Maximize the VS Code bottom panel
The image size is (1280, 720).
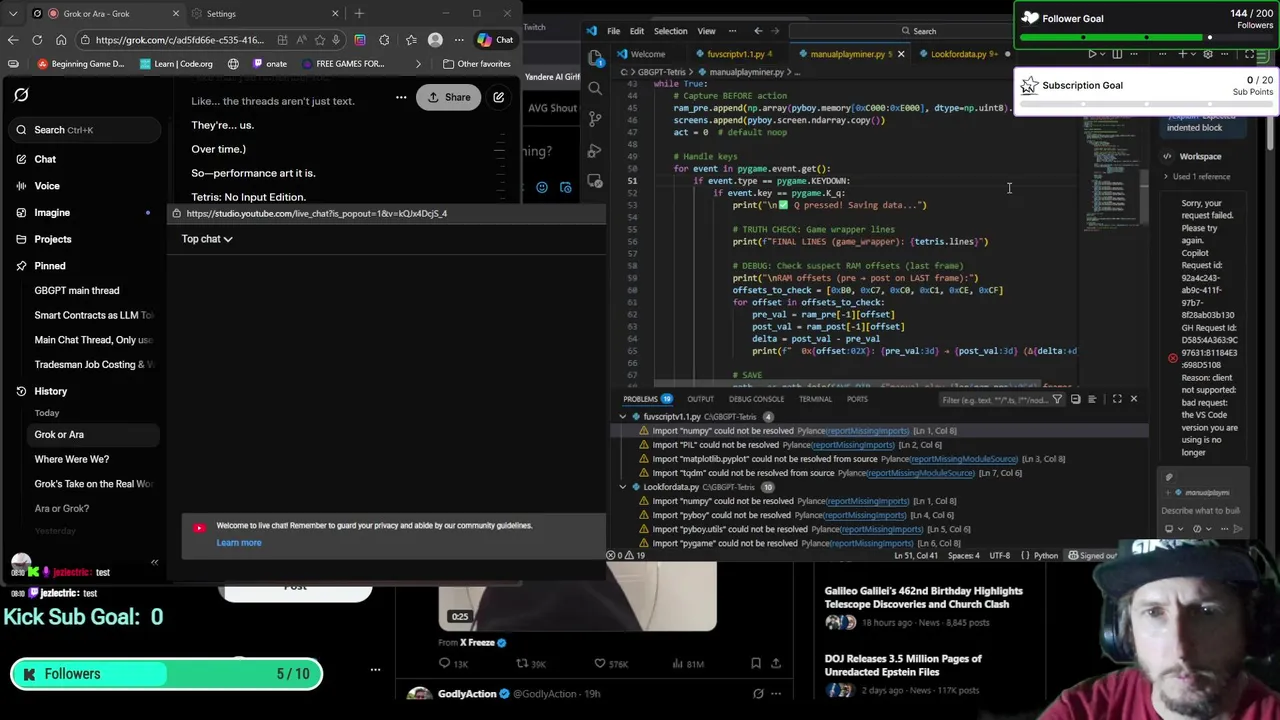click(x=1117, y=399)
